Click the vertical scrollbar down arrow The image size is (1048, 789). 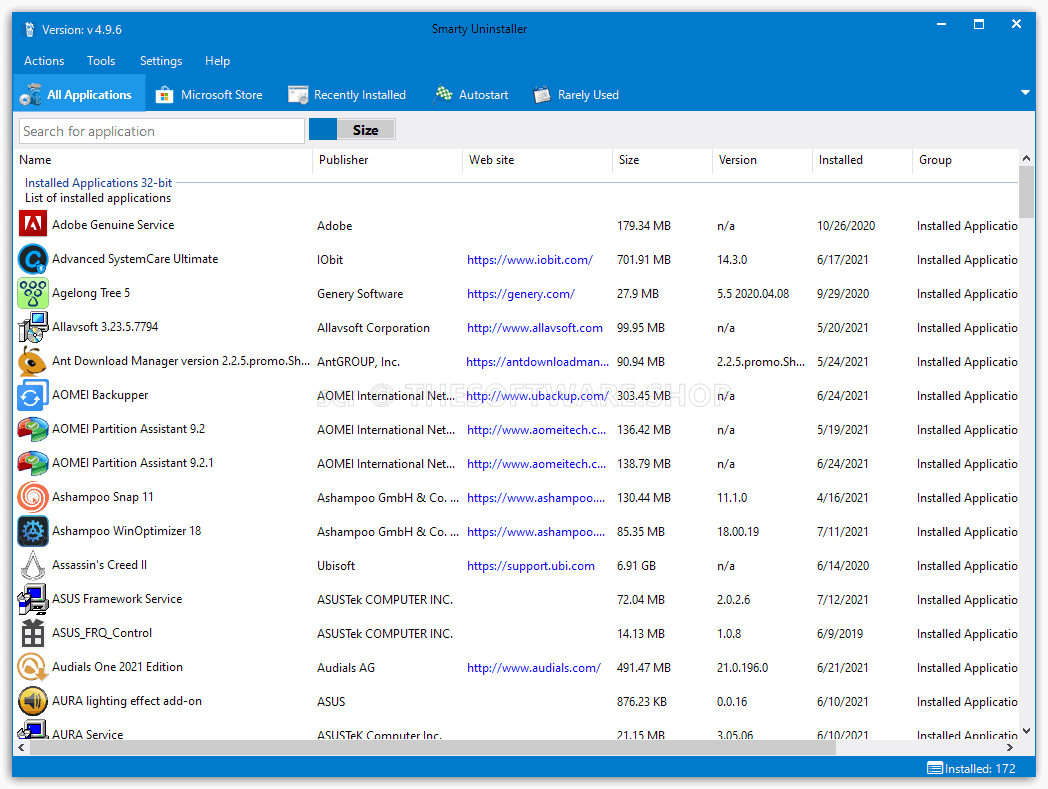[x=1027, y=731]
